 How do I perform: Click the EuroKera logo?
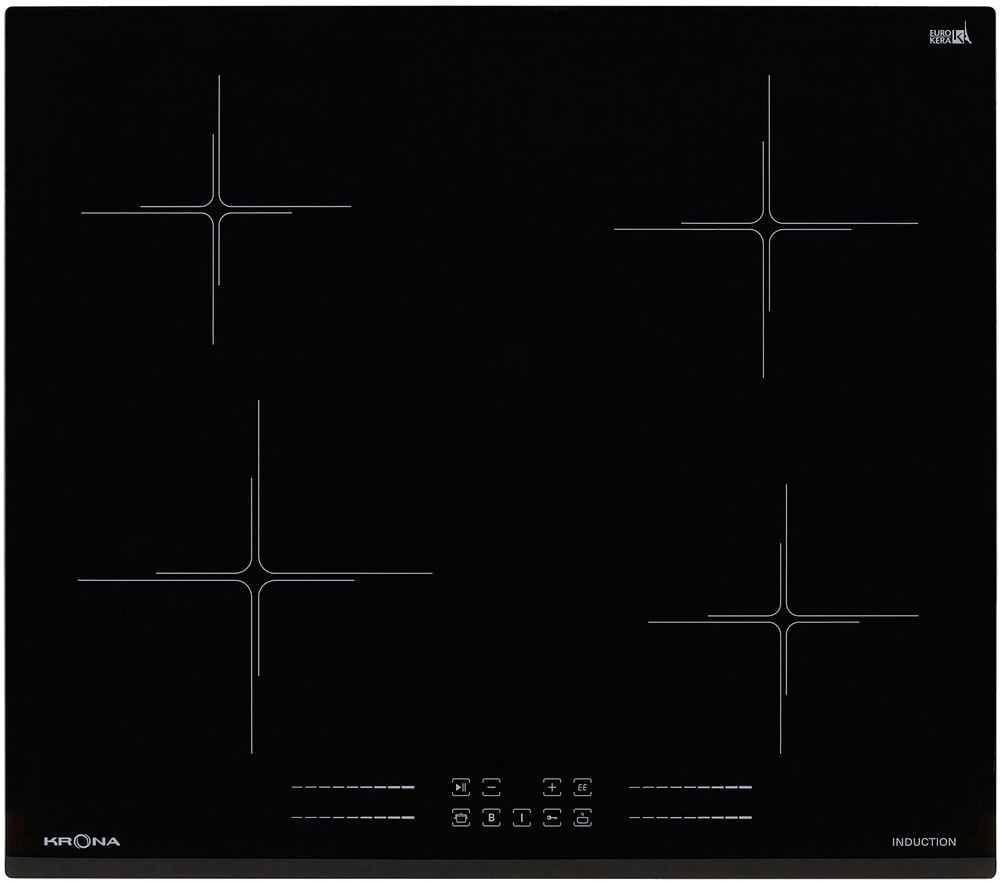(950, 33)
